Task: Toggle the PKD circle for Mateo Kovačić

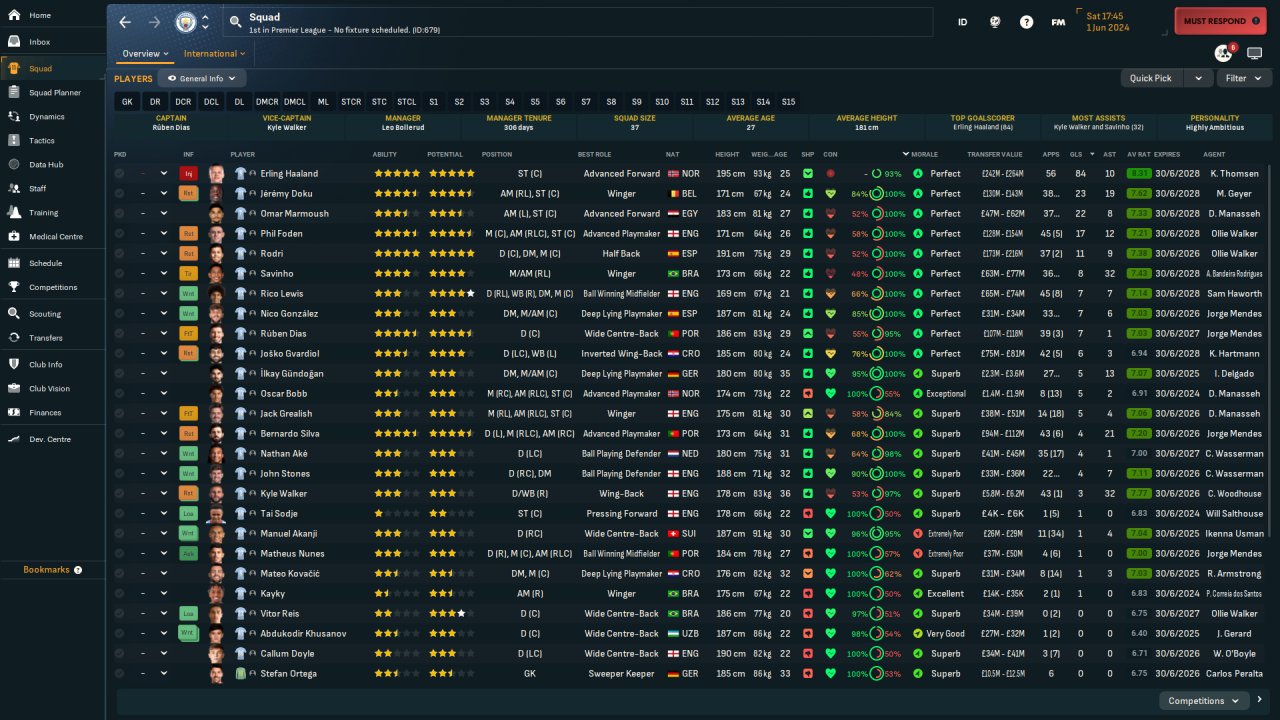Action: (x=120, y=573)
